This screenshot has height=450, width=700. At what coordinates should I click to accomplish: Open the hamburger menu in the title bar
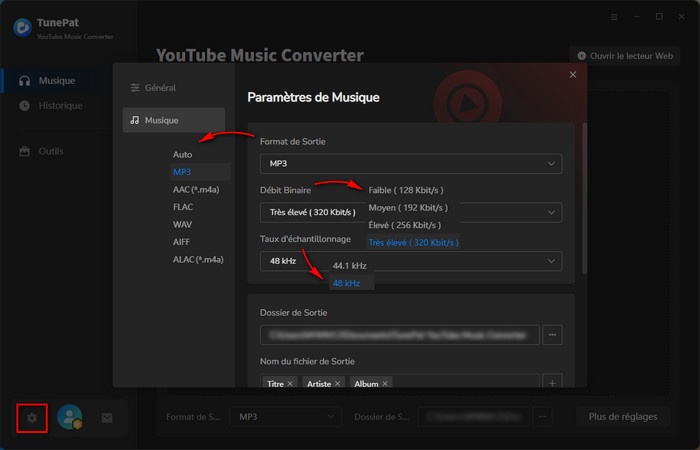(x=614, y=17)
